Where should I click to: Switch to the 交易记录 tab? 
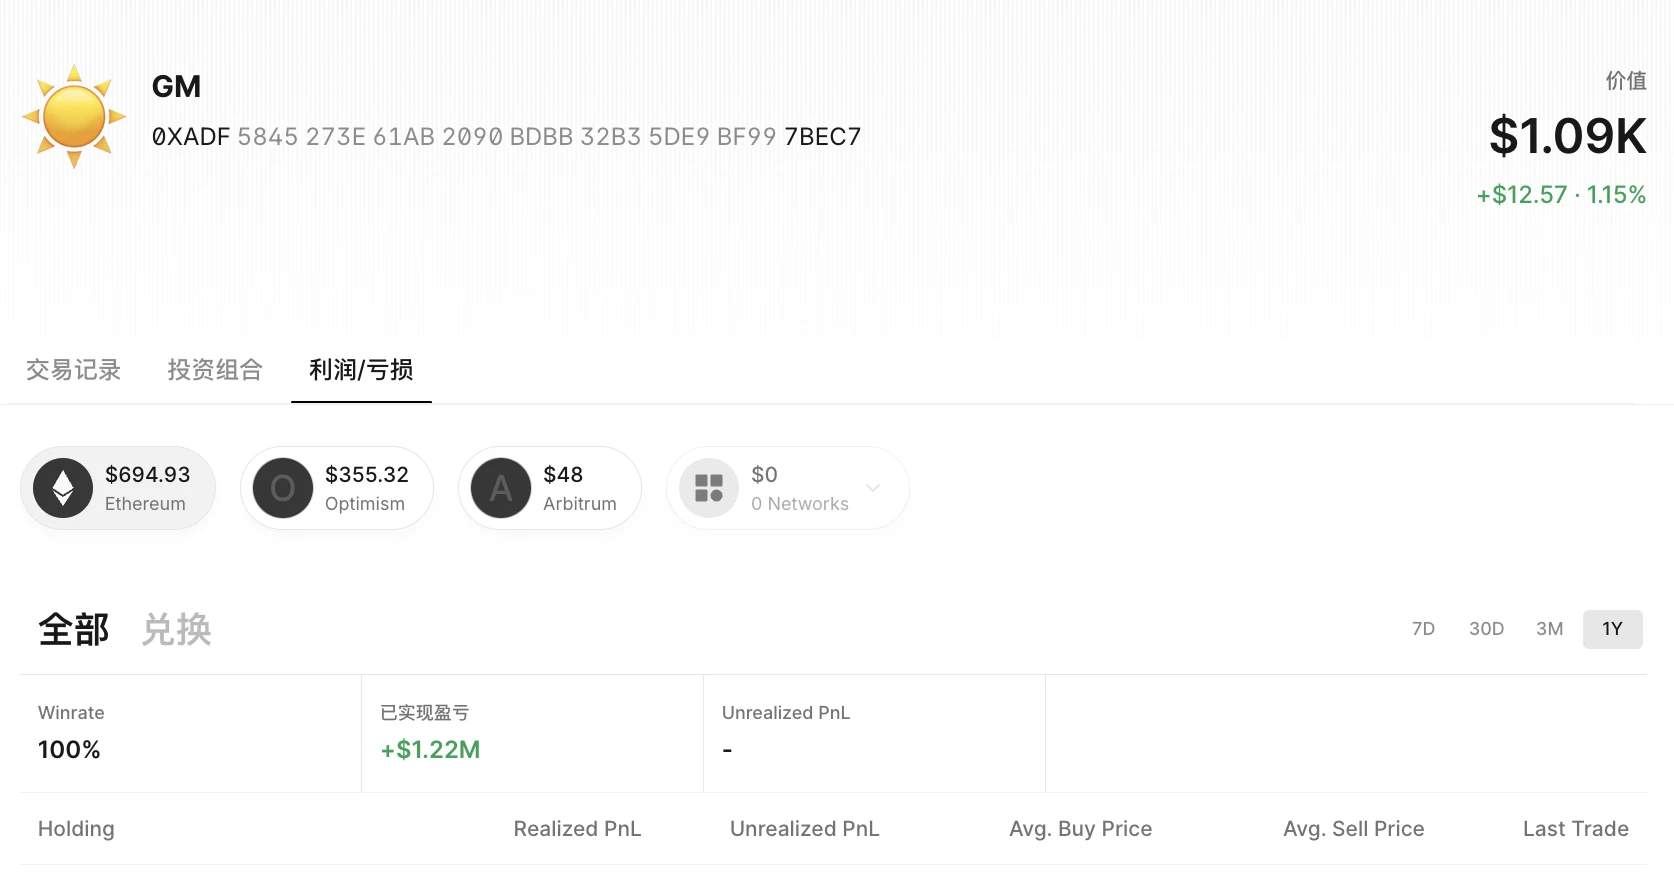click(73, 370)
